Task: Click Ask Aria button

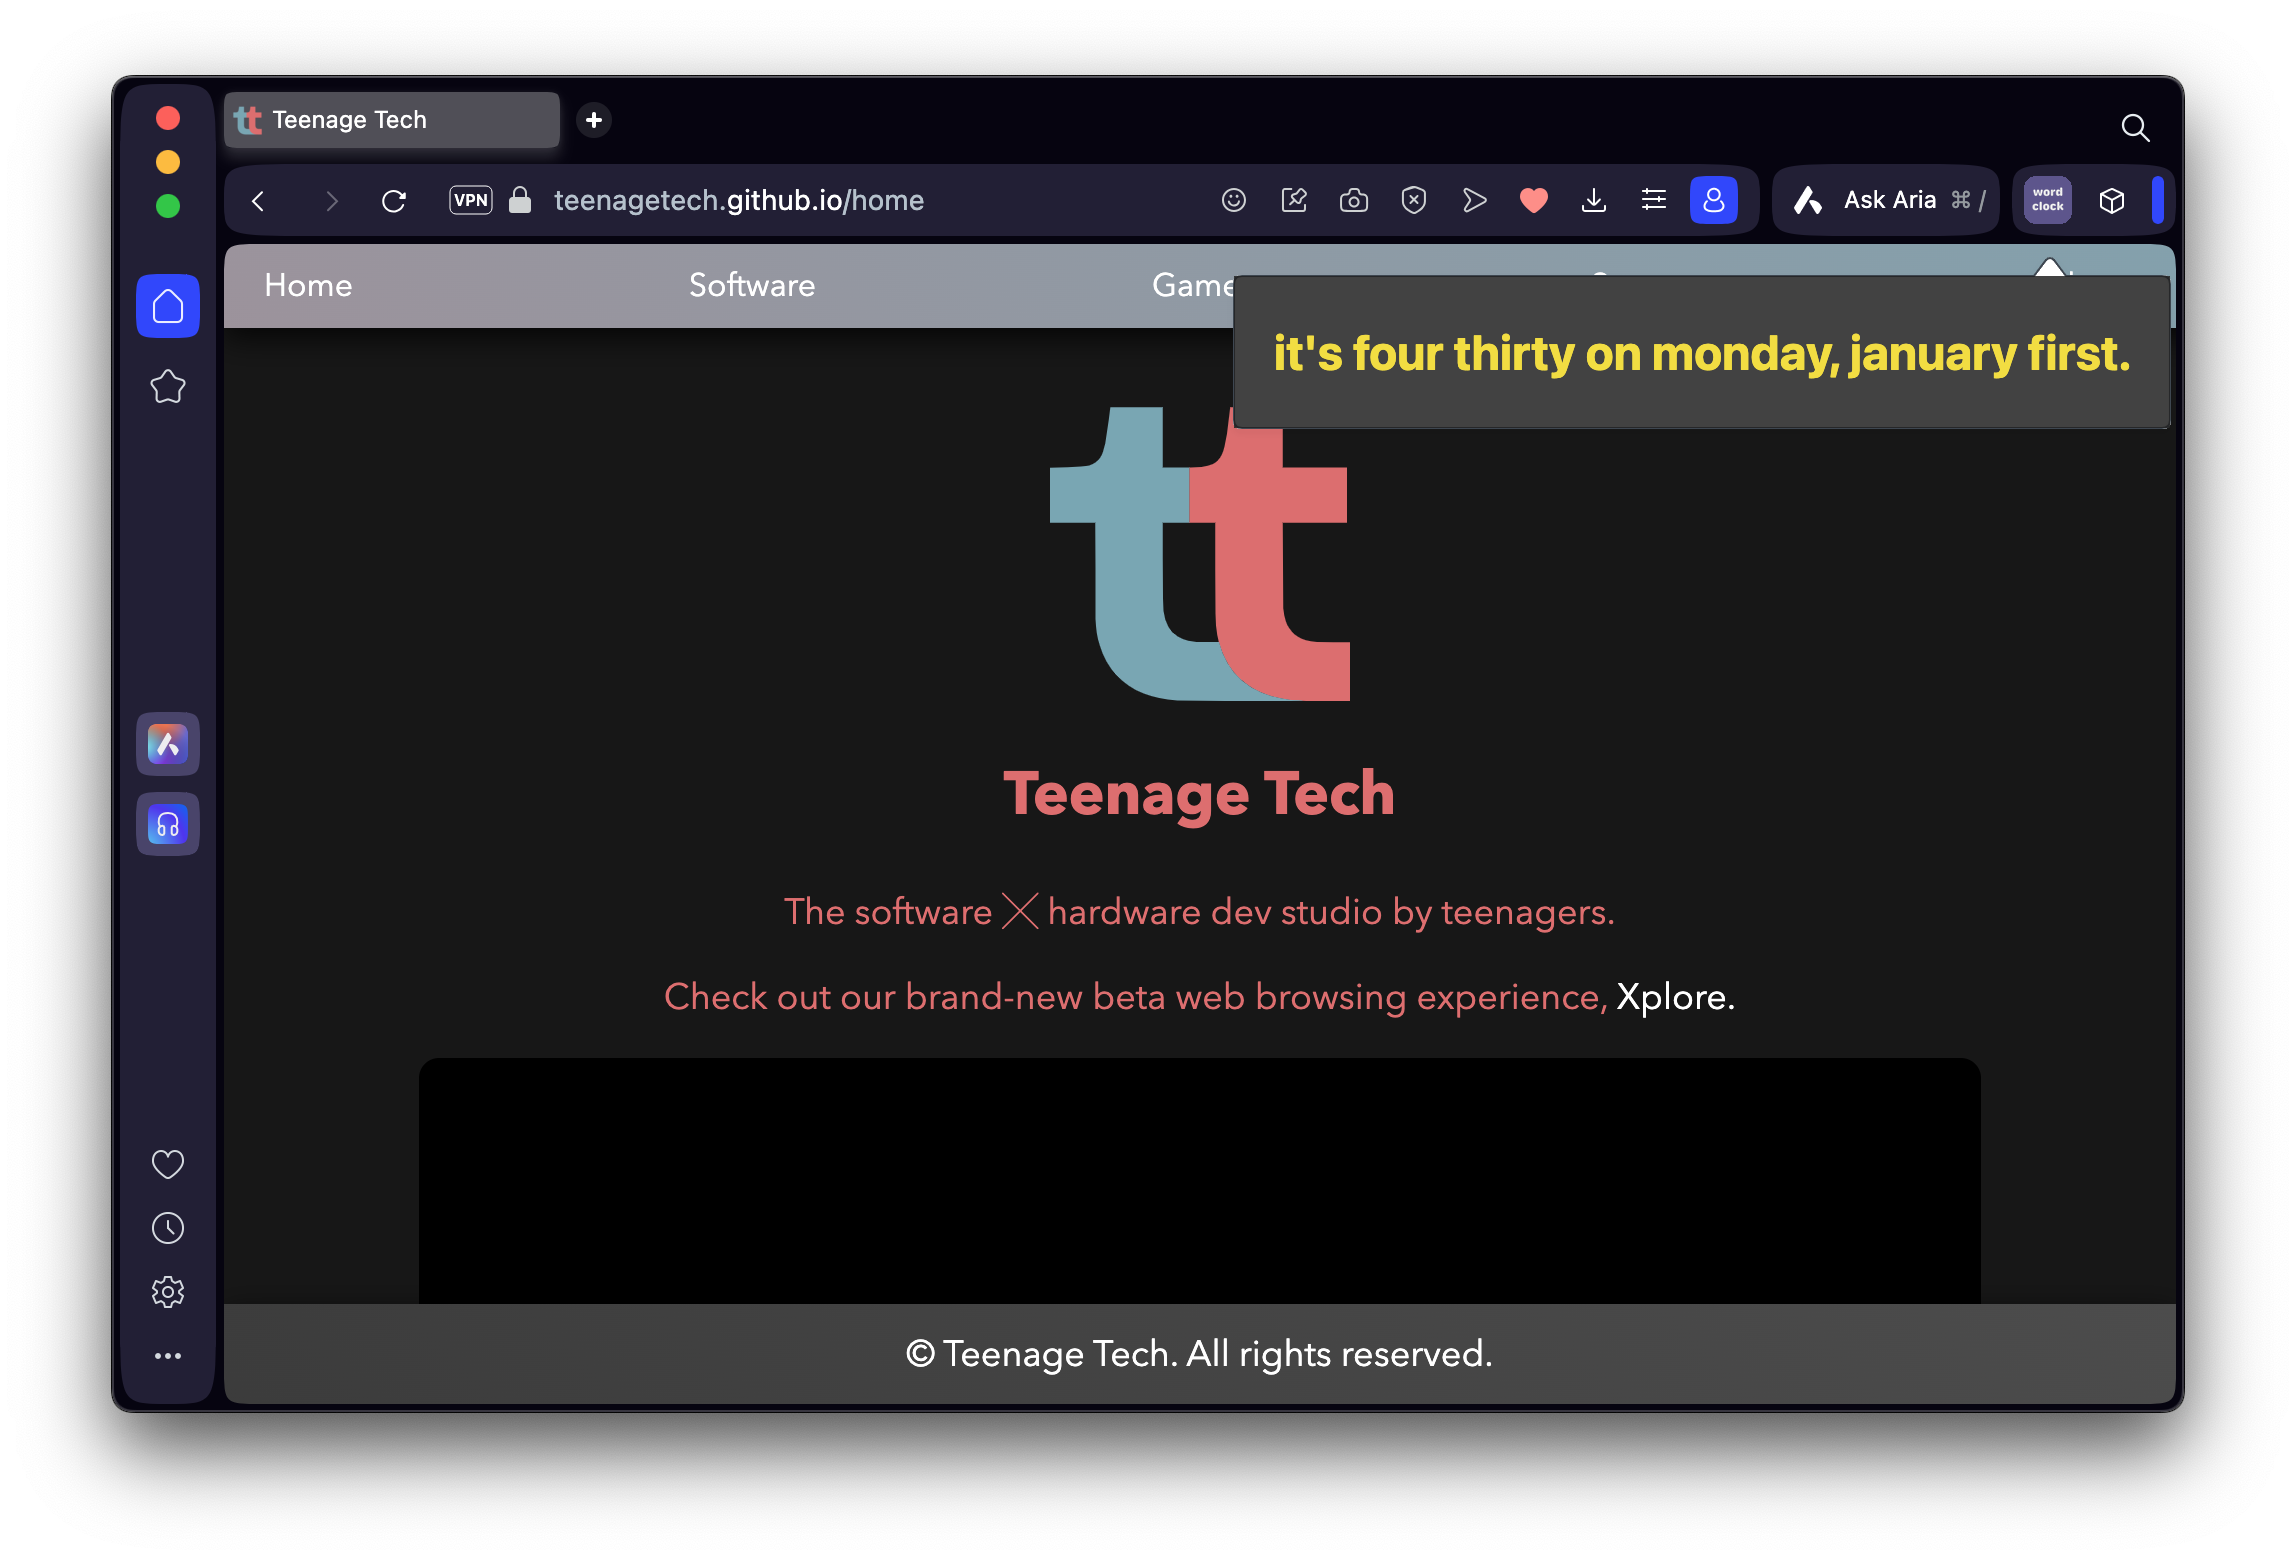Action: coord(1887,200)
